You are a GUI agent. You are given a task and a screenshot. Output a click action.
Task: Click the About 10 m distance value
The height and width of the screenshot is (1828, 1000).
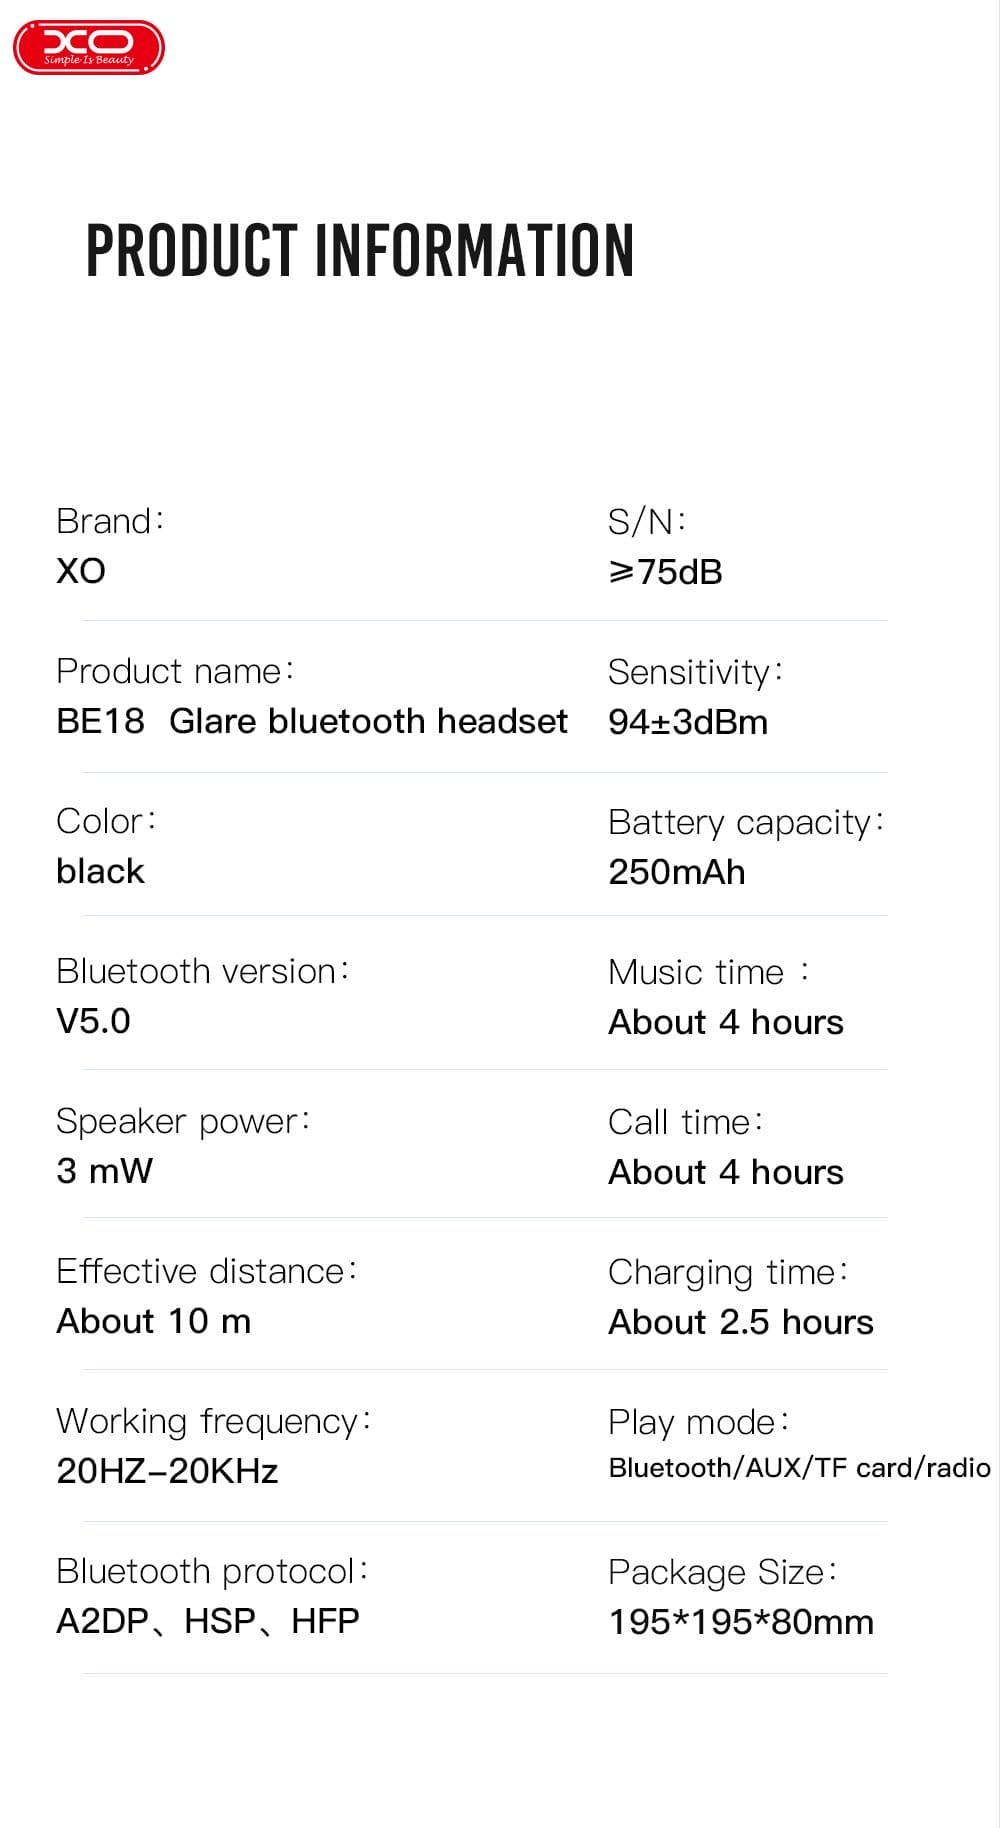click(153, 1321)
